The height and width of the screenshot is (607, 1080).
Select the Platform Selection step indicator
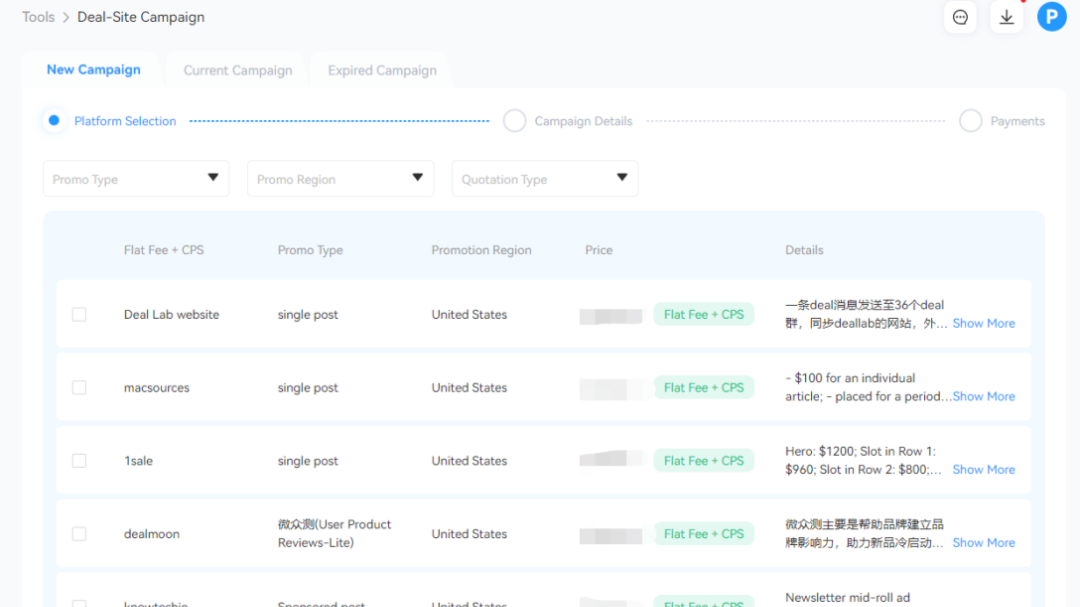[x=54, y=121]
